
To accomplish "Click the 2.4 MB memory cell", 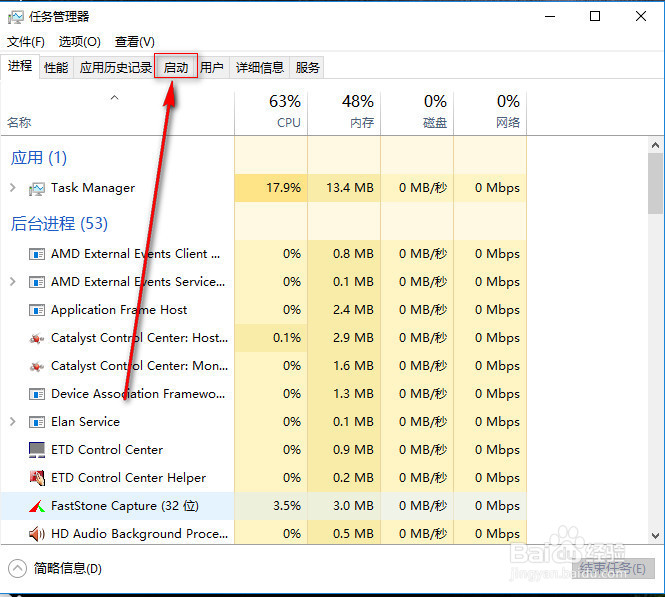I will (344, 310).
